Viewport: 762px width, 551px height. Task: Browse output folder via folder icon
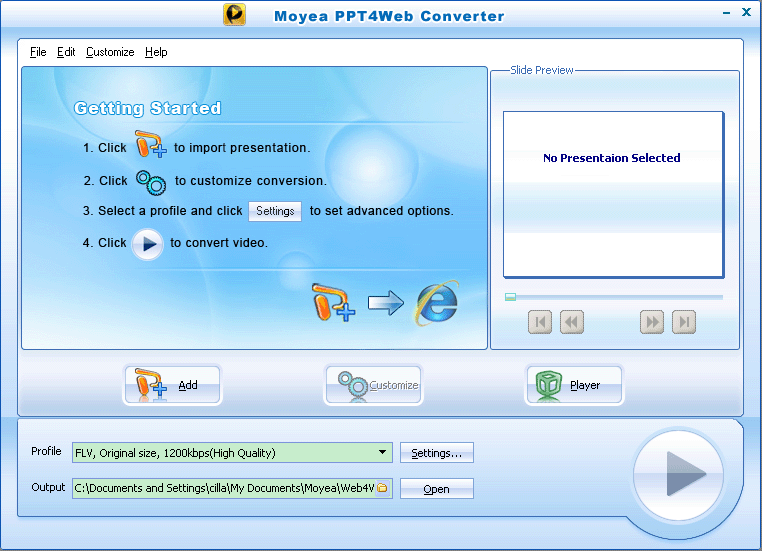pyautogui.click(x=383, y=488)
